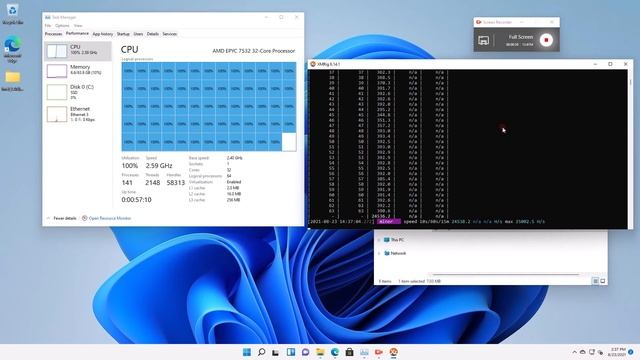640x360 pixels.
Task: Open Task View from the taskbar
Action: pos(276,352)
